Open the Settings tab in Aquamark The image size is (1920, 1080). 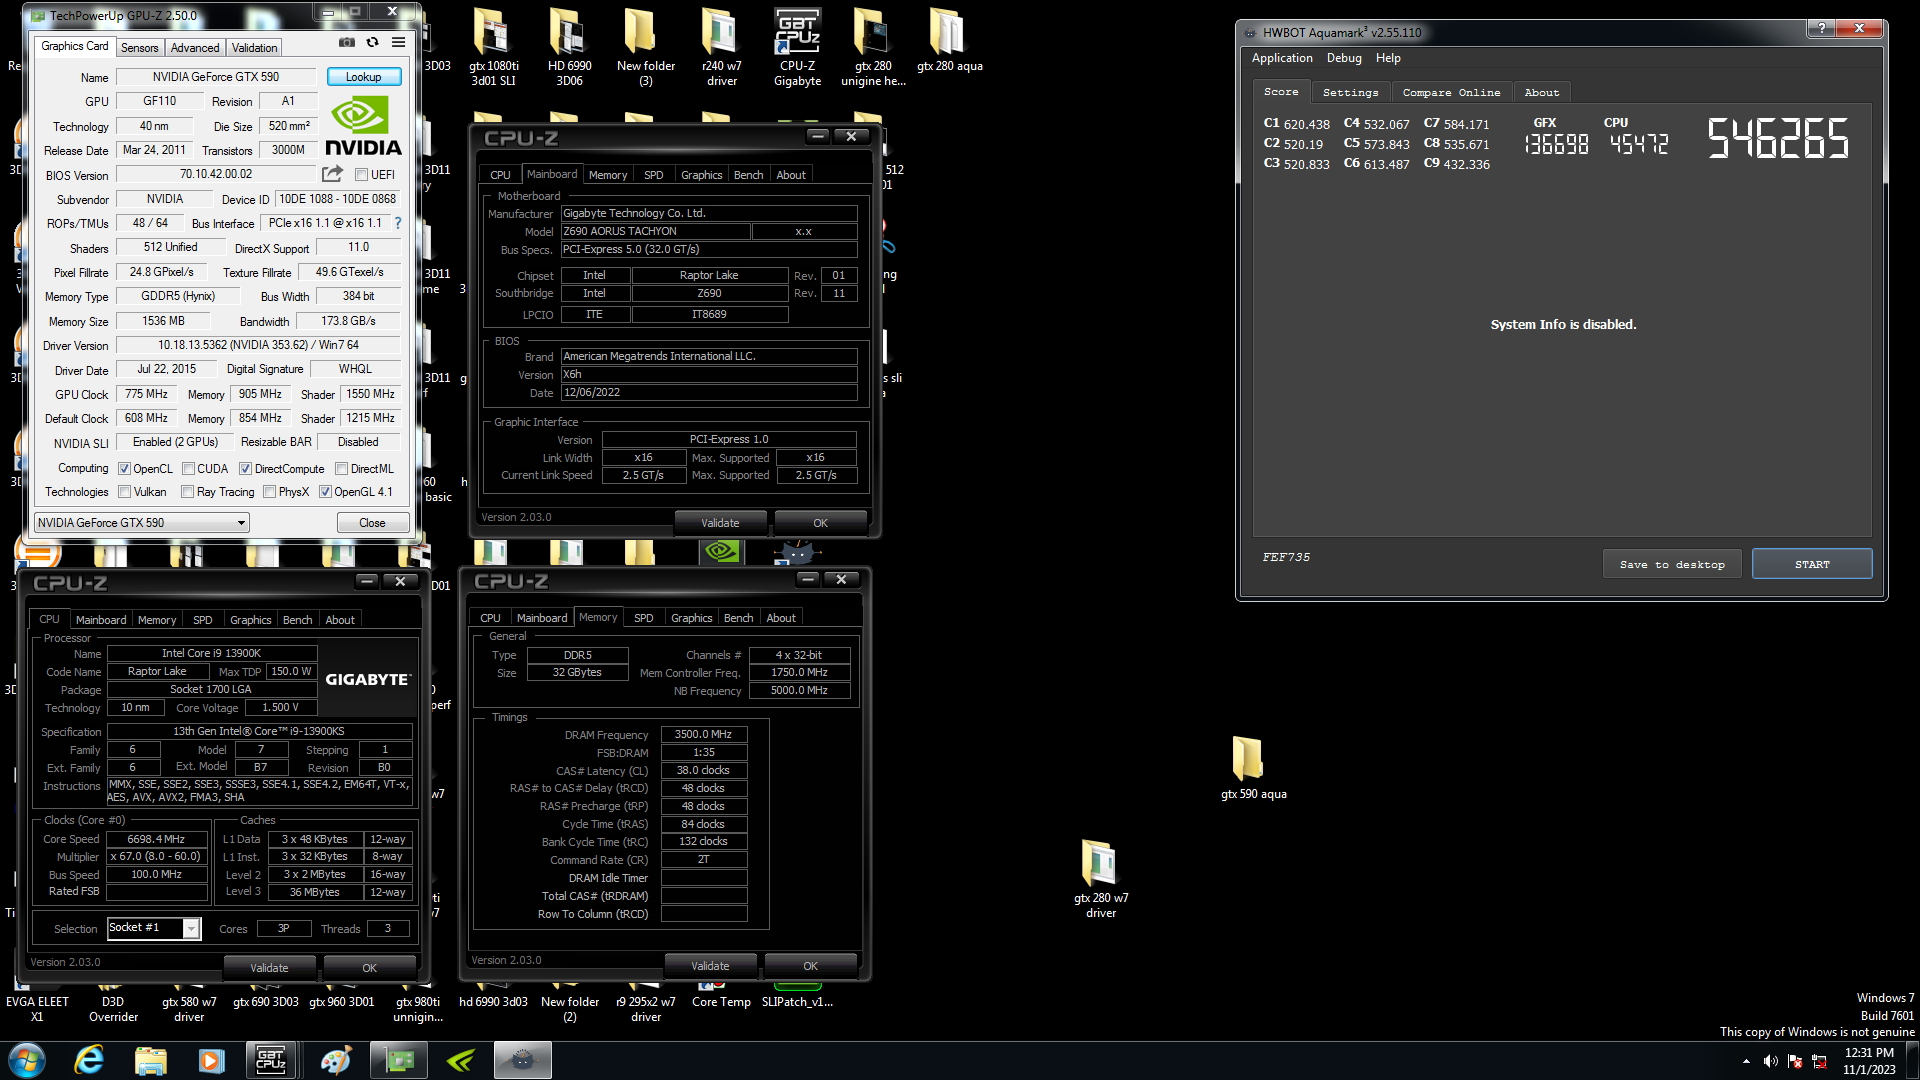(x=1350, y=92)
